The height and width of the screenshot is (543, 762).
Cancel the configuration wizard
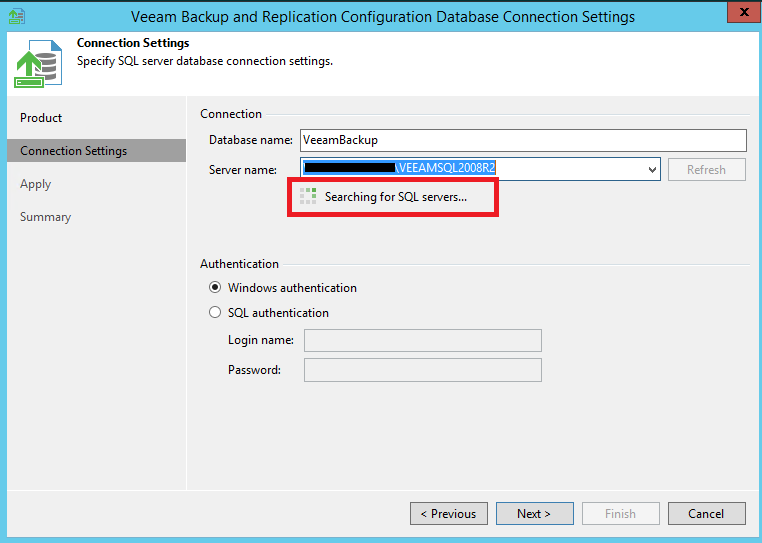click(707, 513)
